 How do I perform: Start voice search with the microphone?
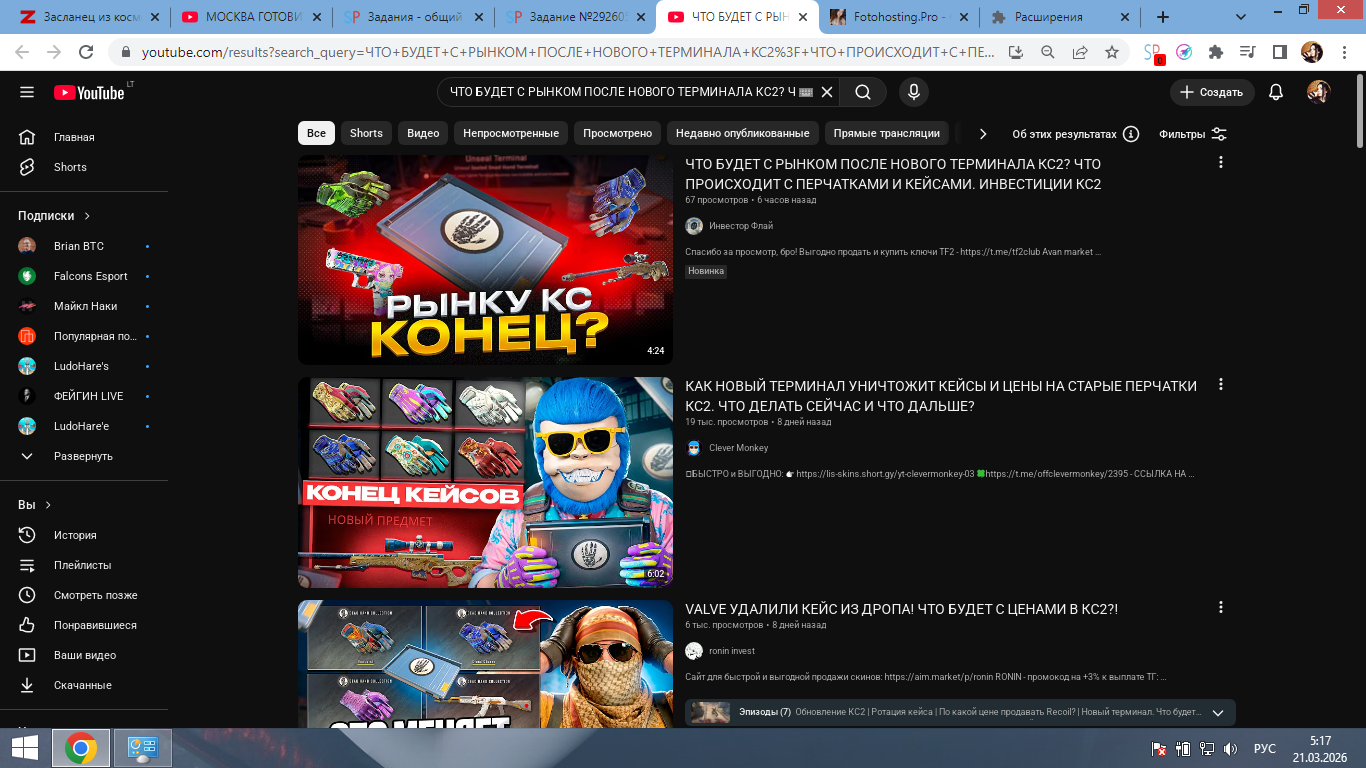913,92
